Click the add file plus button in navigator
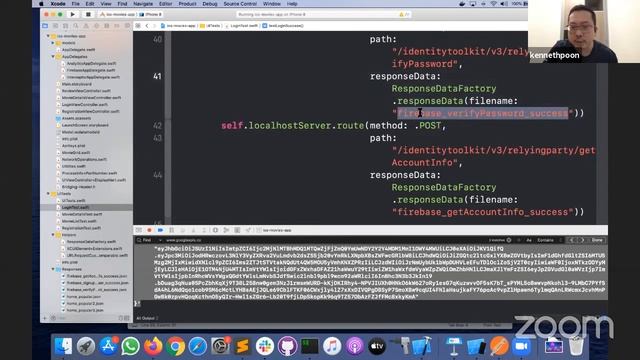The height and width of the screenshot is (360, 640). [45, 318]
